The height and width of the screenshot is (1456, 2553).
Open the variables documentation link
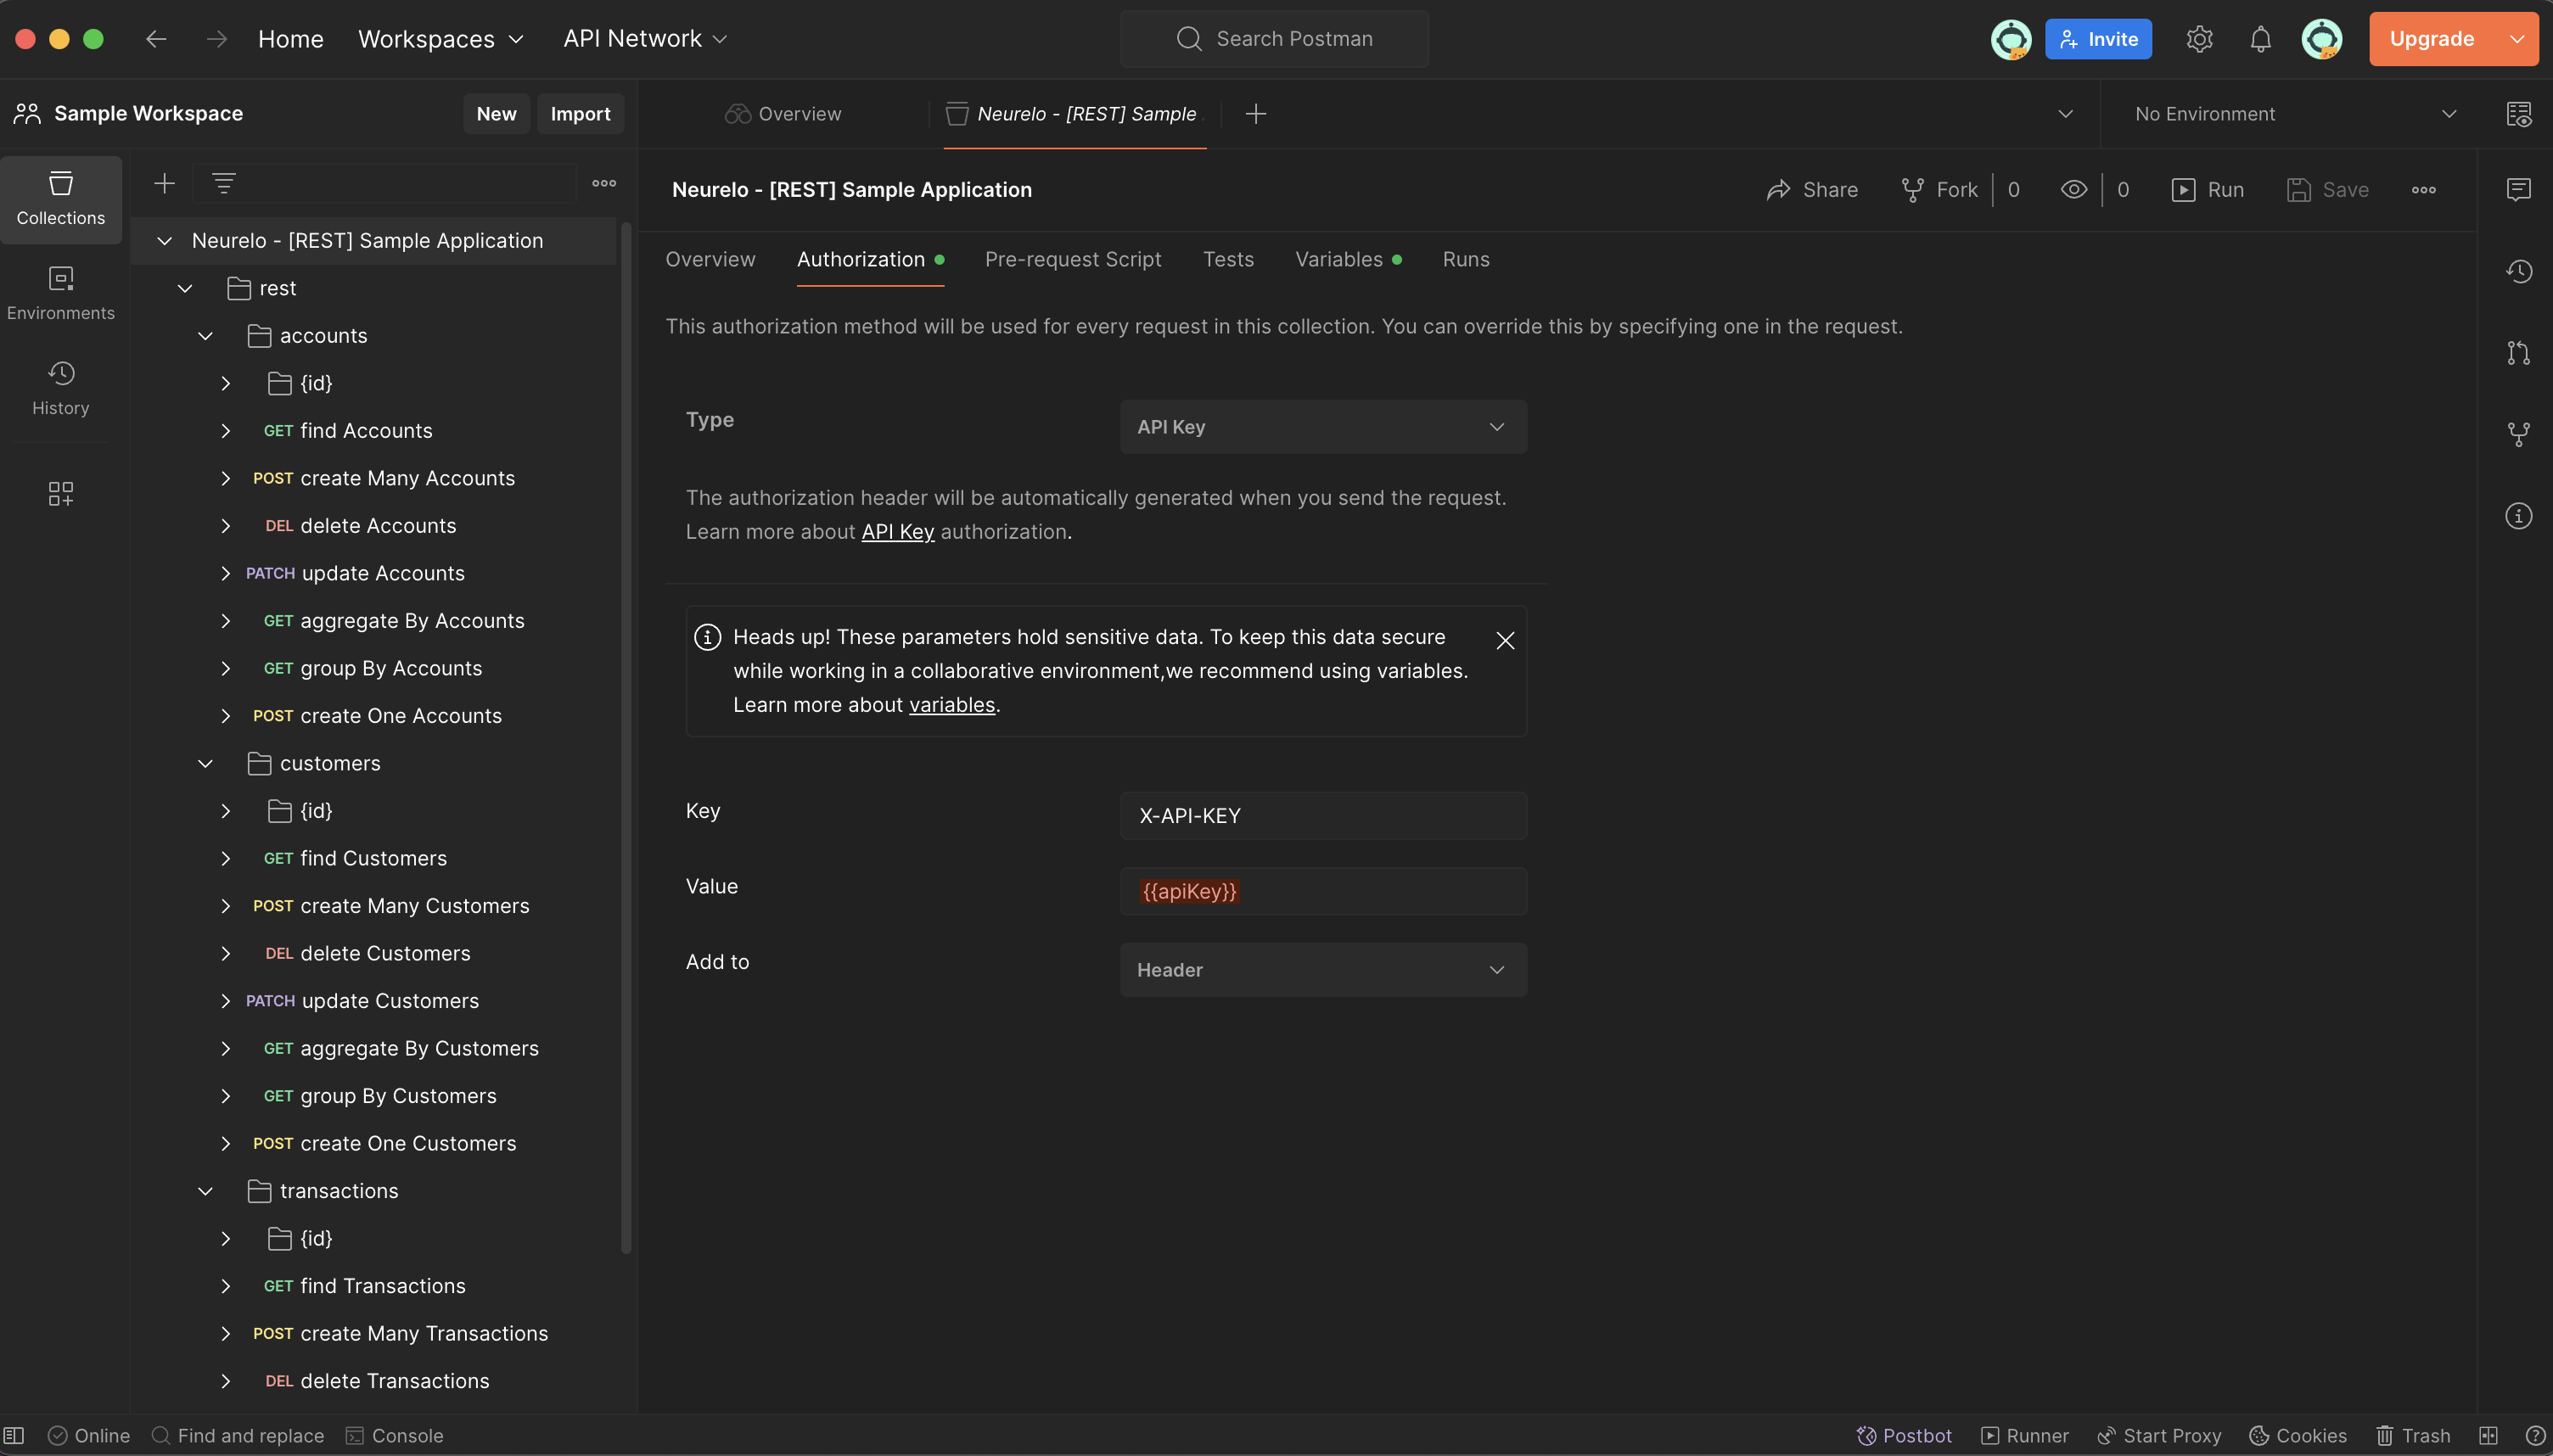951,705
